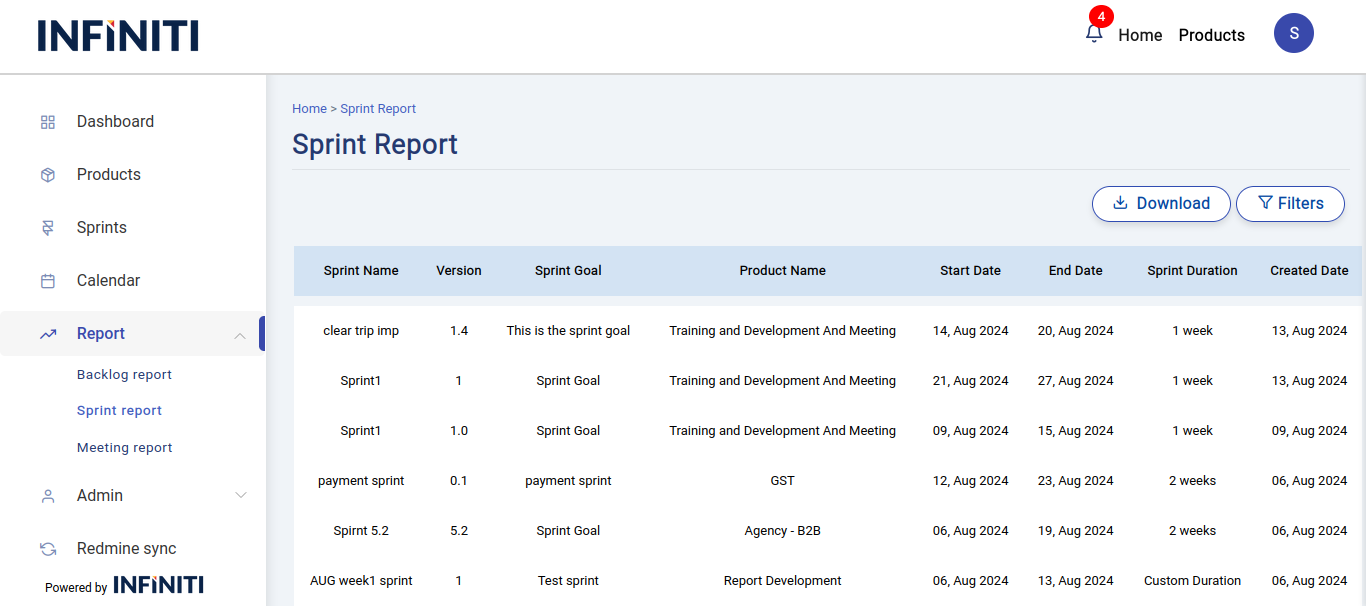Click the Calendar icon in sidebar
This screenshot has width=1366, height=606.
tap(48, 281)
